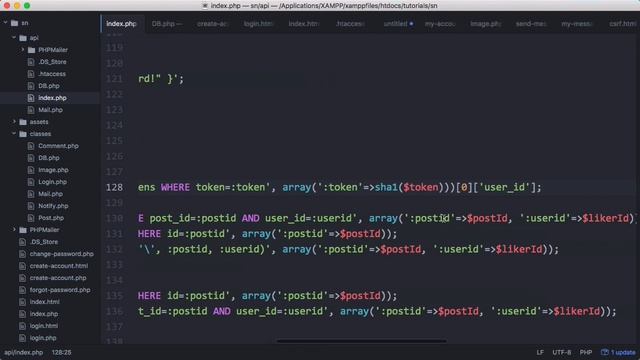Collapse the sn root folder

[6, 23]
